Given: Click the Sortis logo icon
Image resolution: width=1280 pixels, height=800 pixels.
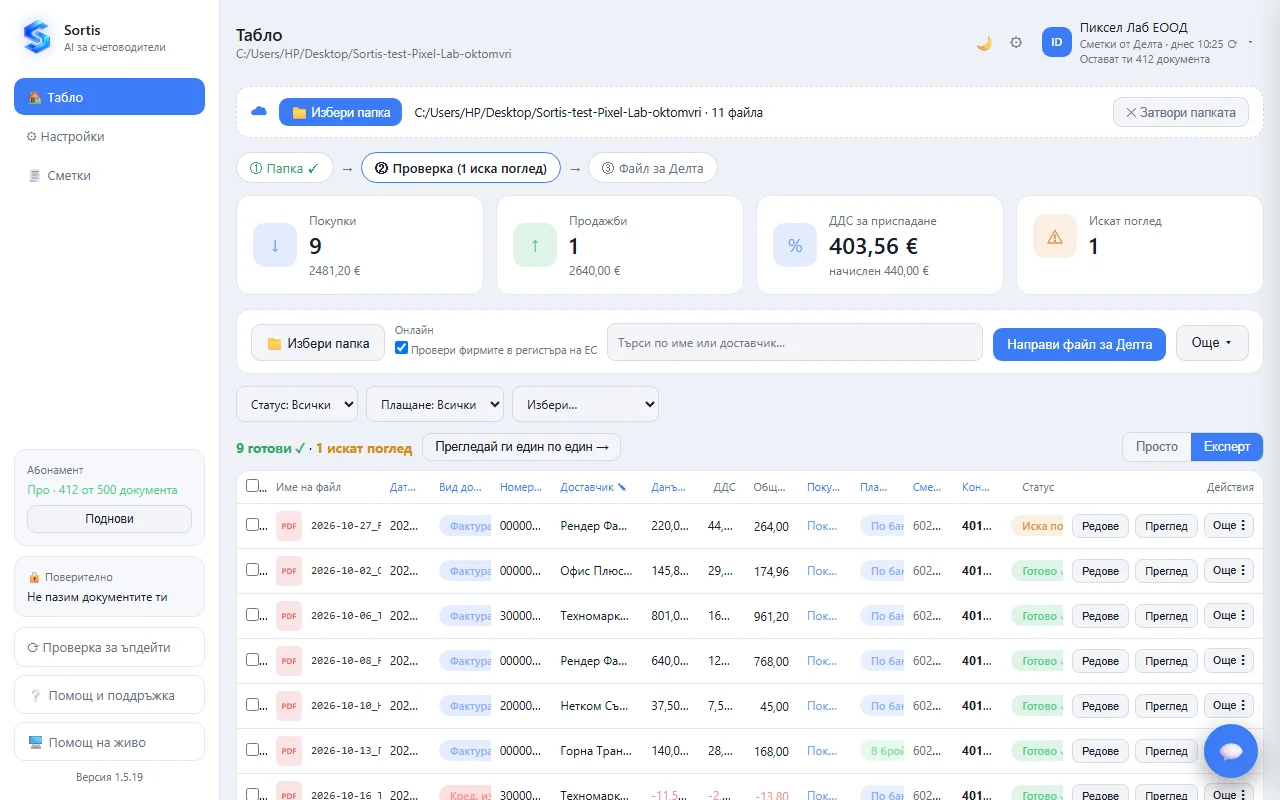Looking at the screenshot, I should pyautogui.click(x=37, y=38).
